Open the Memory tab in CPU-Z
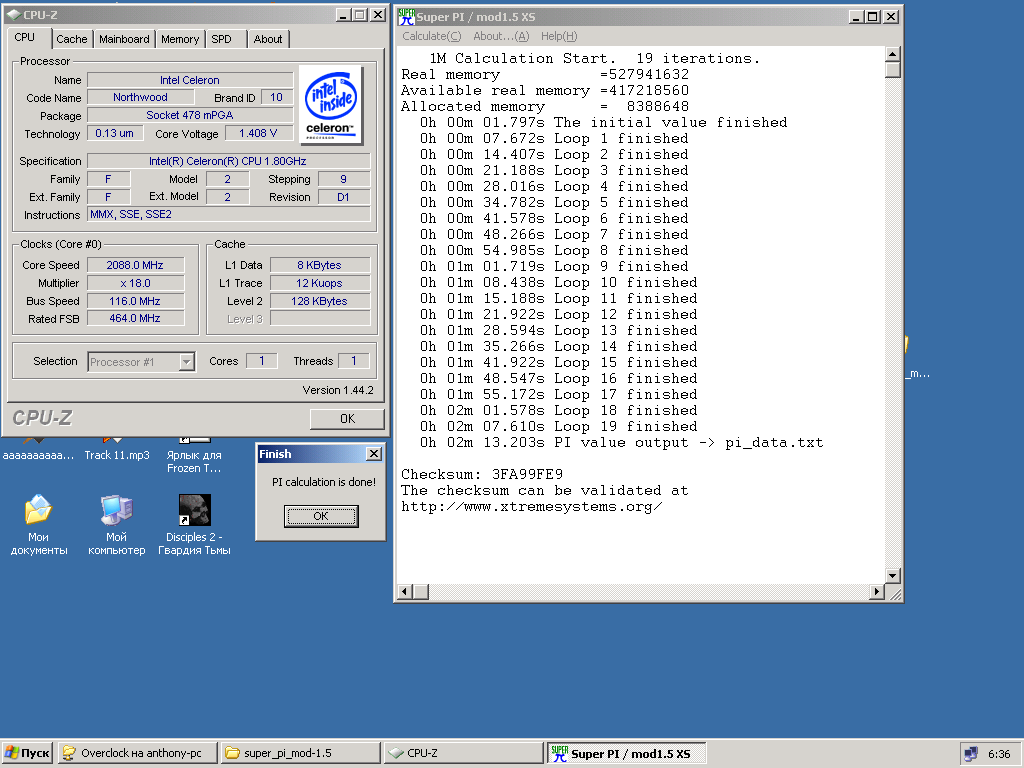The height and width of the screenshot is (768, 1024). coord(180,39)
